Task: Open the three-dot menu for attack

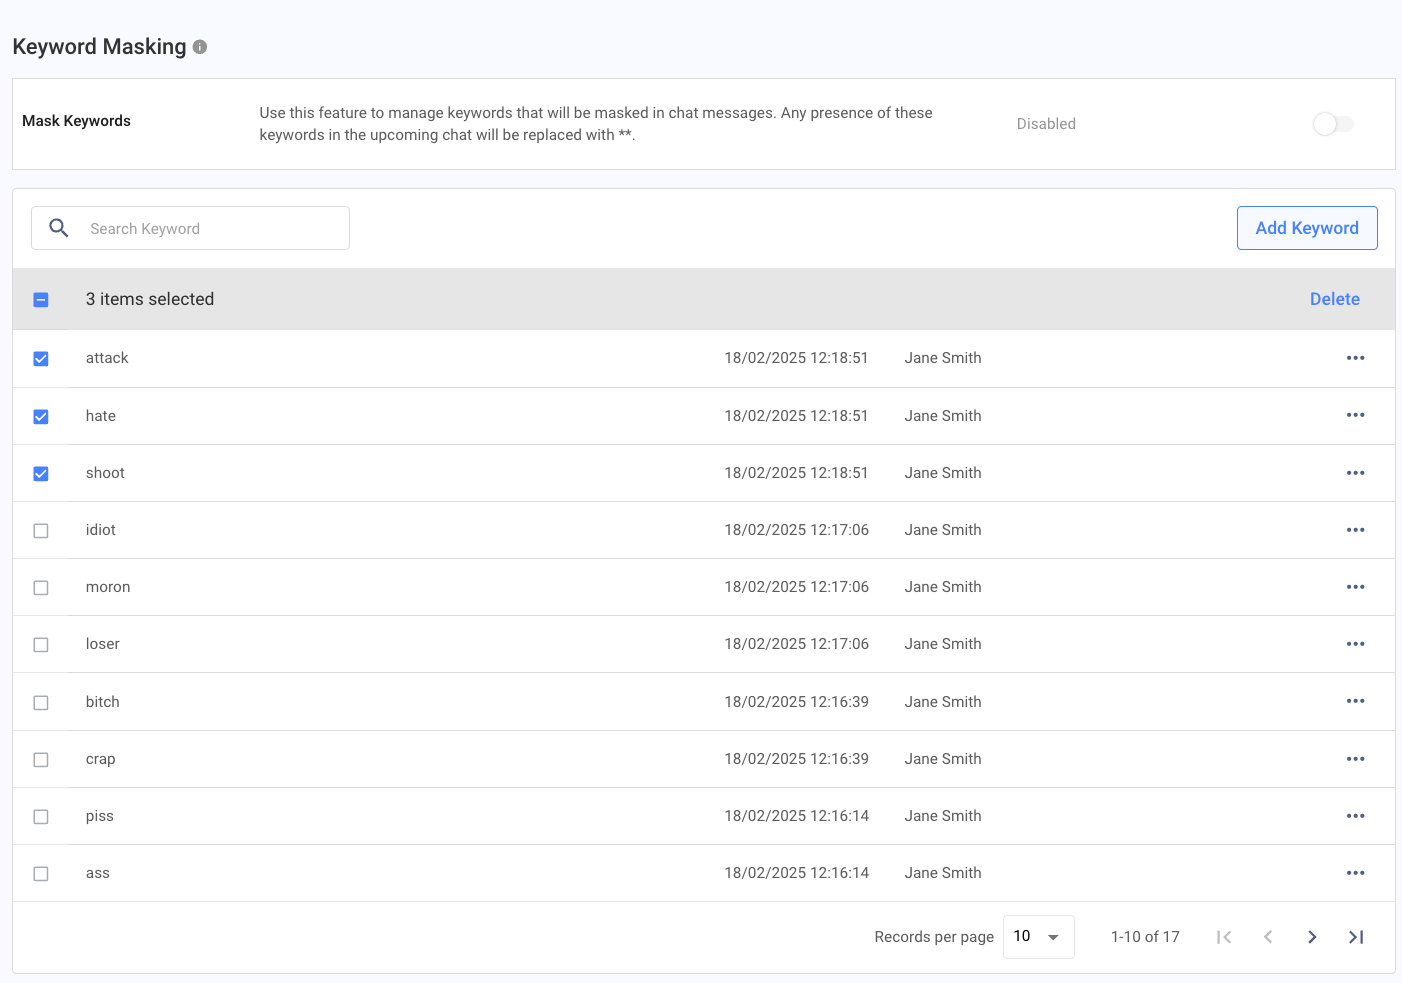Action: pyautogui.click(x=1355, y=358)
